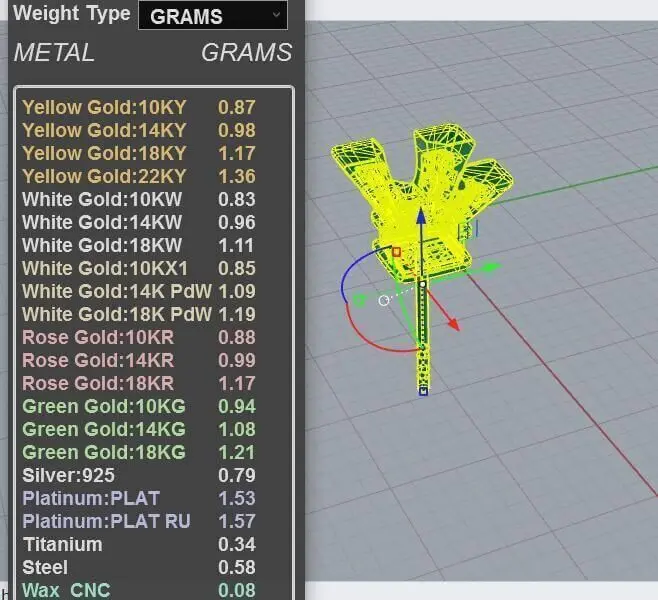Screen dimensions: 658x600
Task: Click the white circle gumball menu handle
Action: click(384, 301)
